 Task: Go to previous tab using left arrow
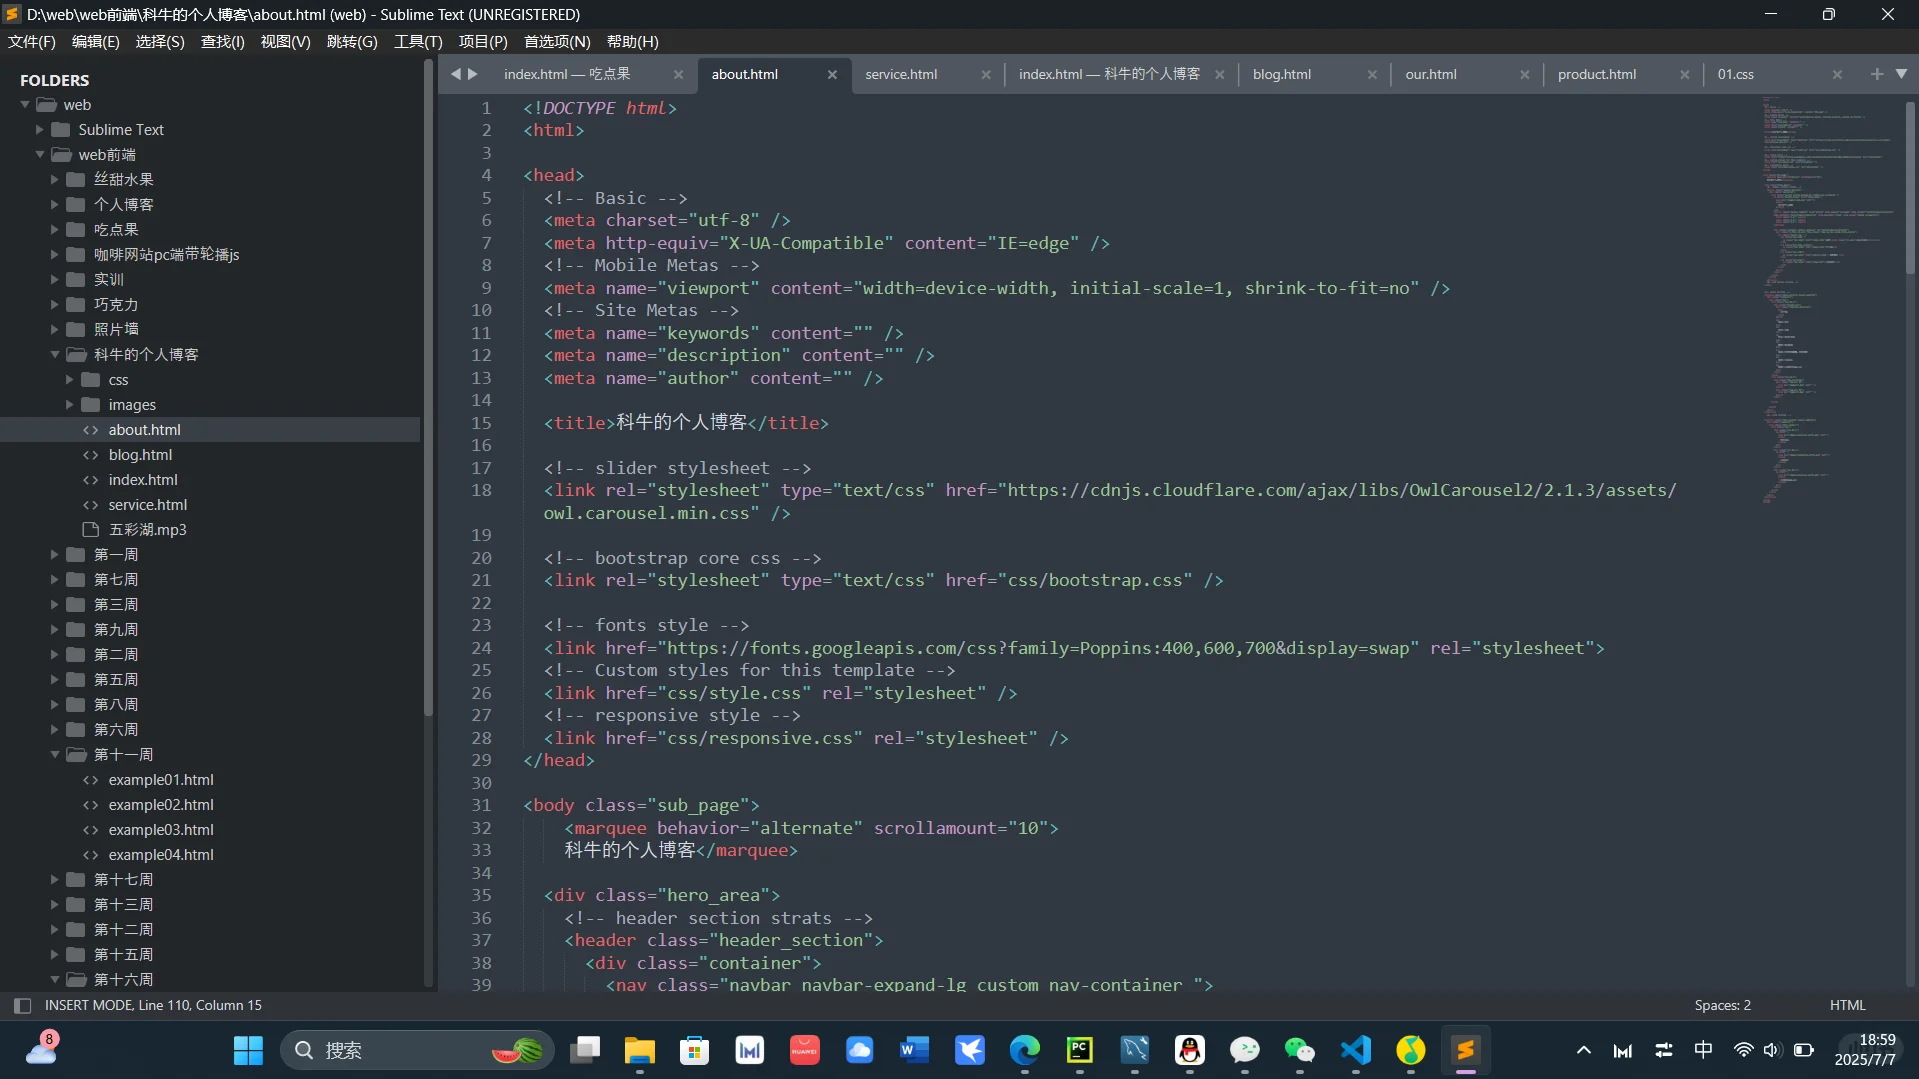coord(456,74)
